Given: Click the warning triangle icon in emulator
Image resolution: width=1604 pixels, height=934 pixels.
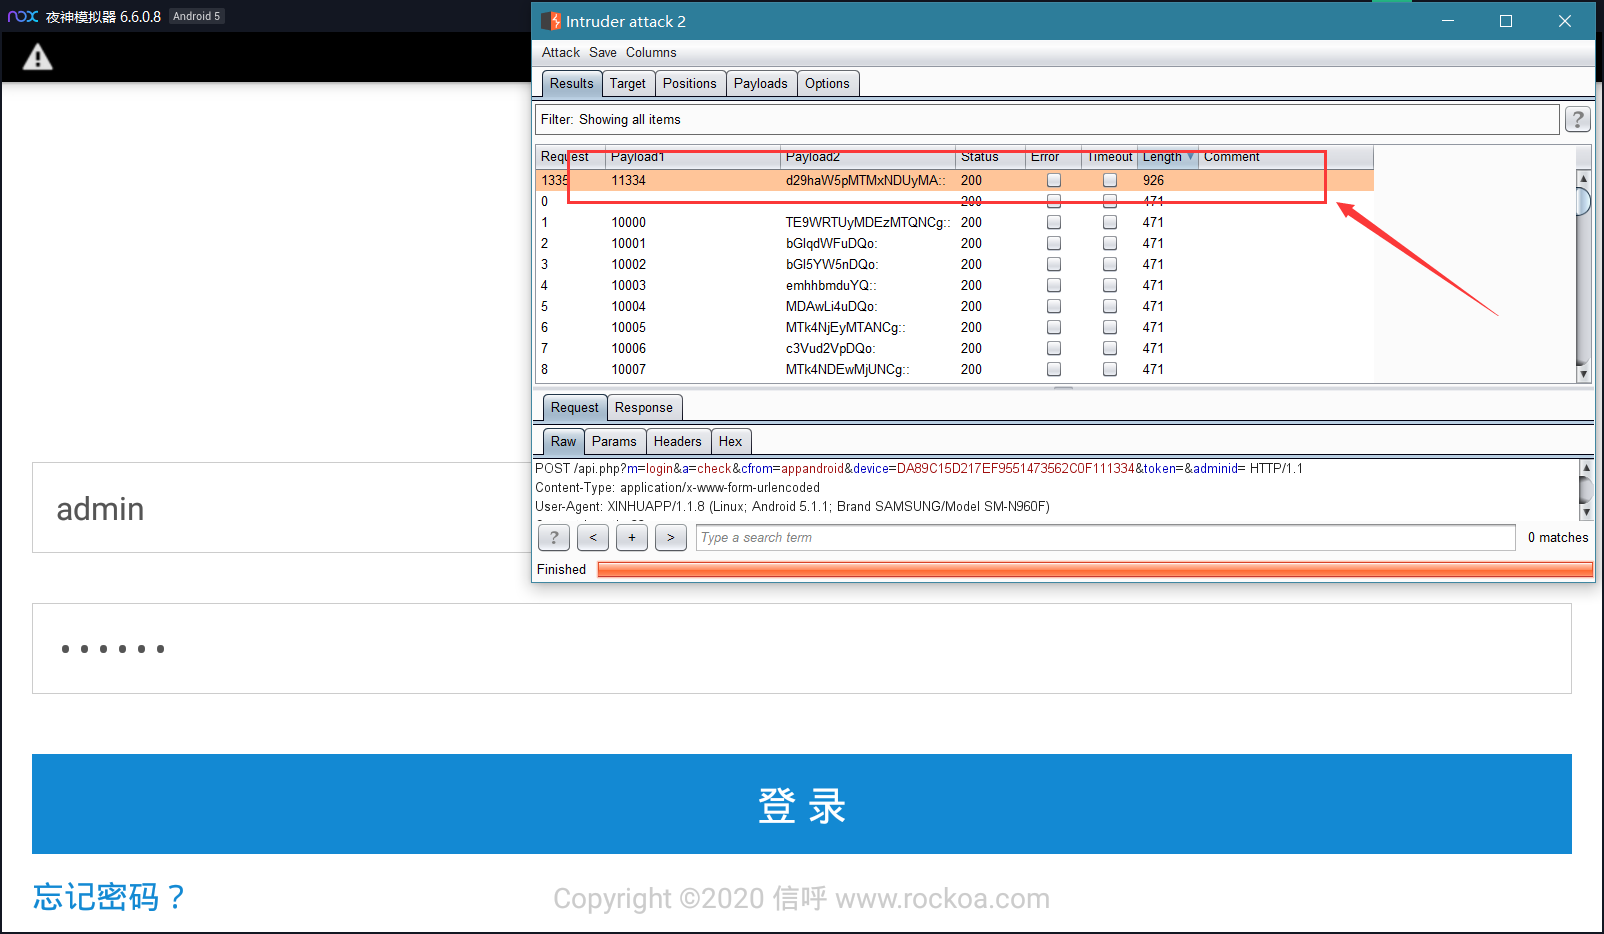Looking at the screenshot, I should tap(38, 57).
